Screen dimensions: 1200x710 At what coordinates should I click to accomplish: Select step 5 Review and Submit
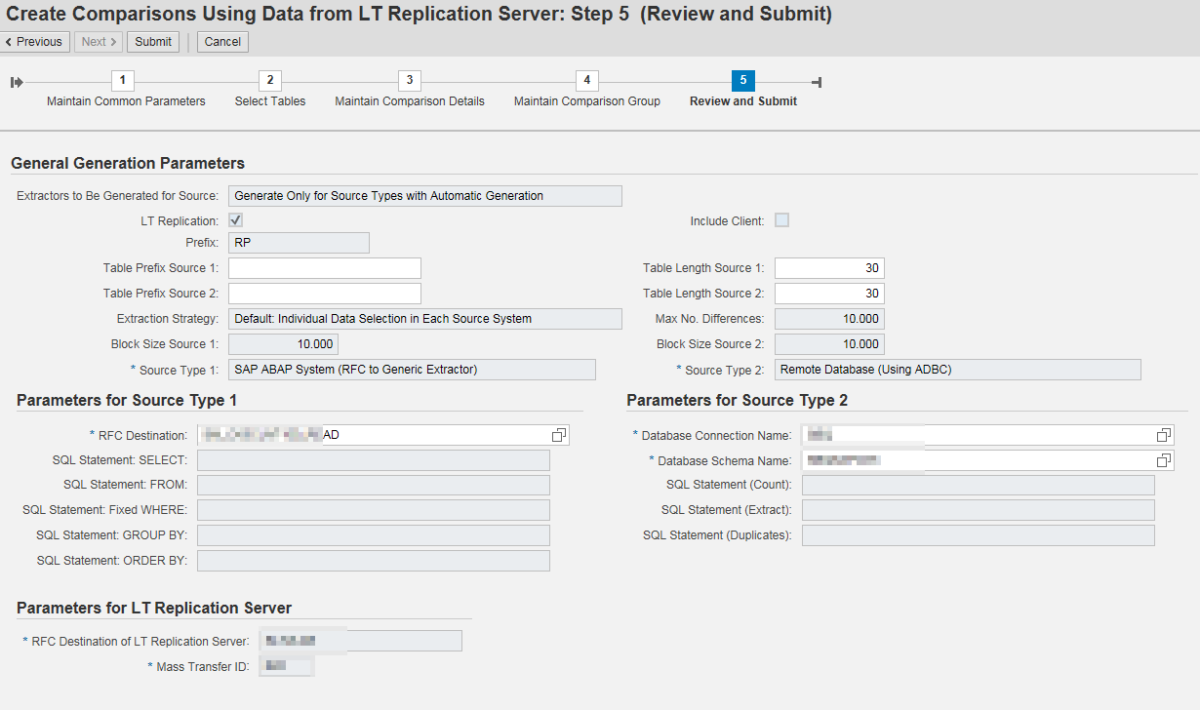tap(743, 81)
